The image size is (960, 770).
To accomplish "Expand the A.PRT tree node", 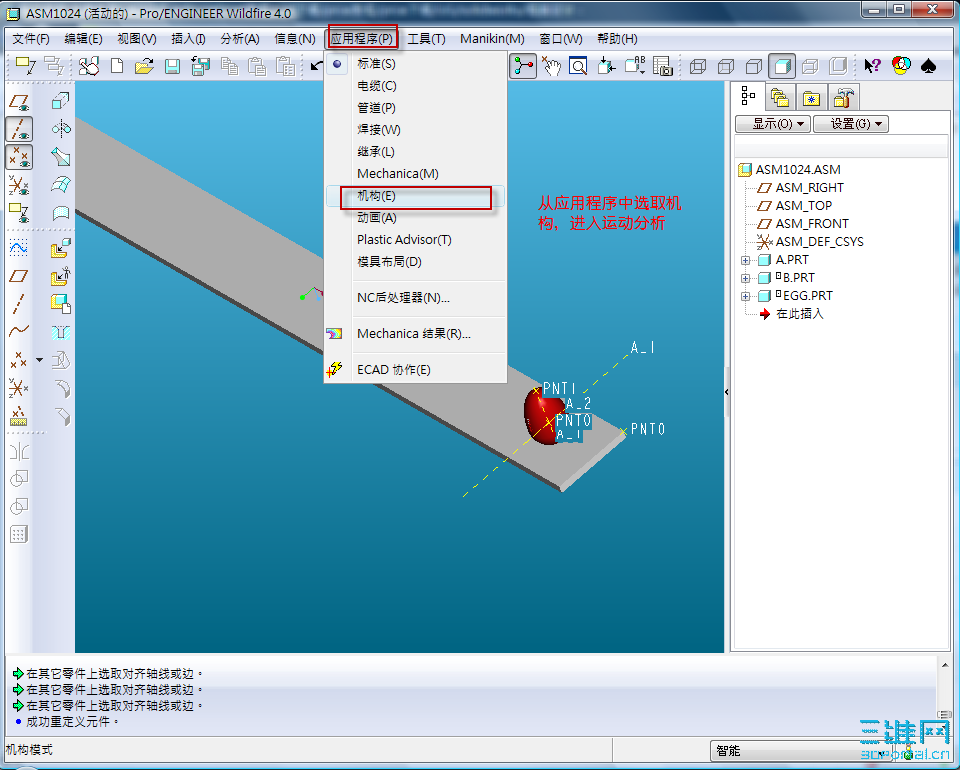I will pos(745,260).
